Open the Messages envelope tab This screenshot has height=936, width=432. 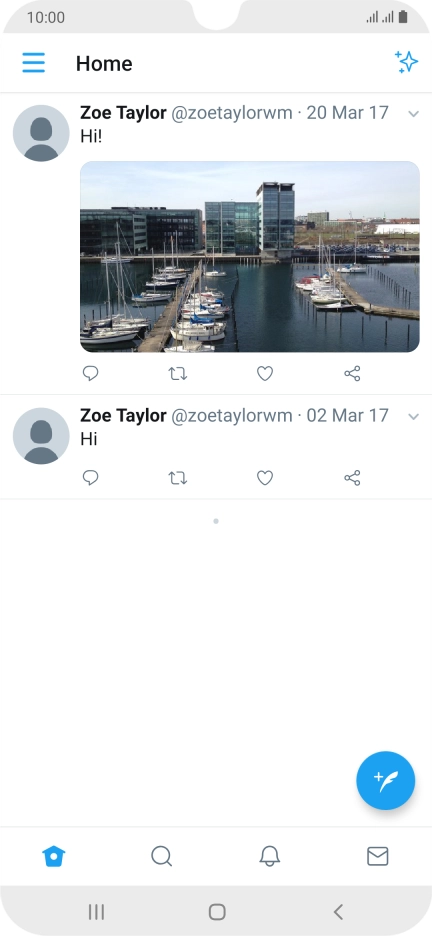[378, 857]
